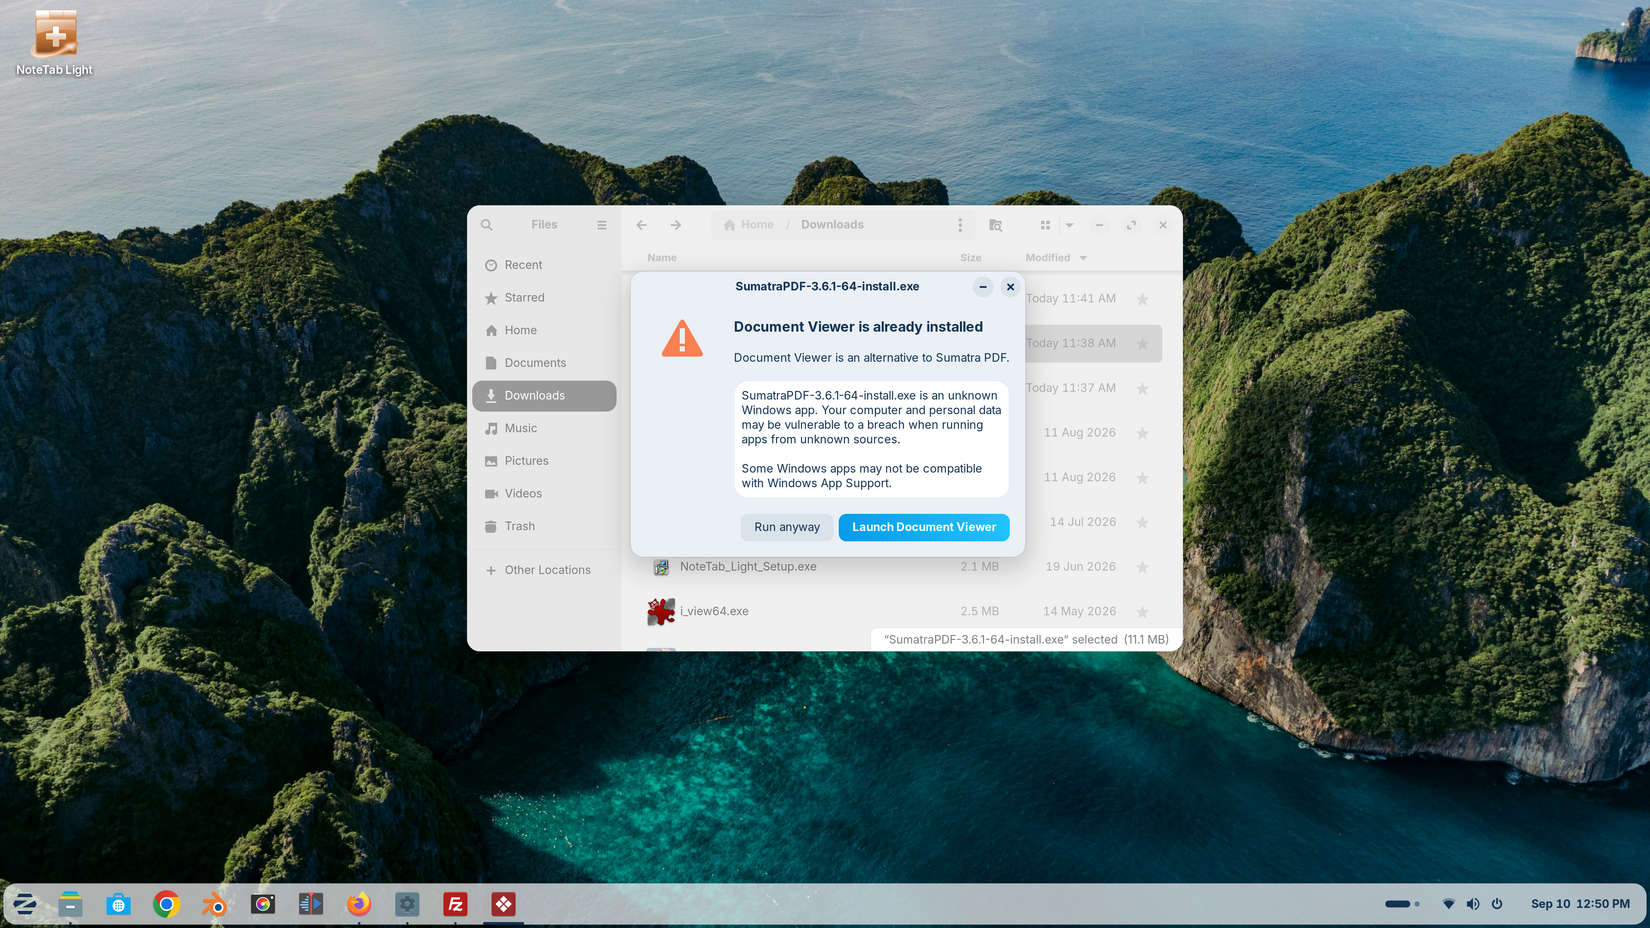Open volume control in system tray
1650x928 pixels.
[1473, 904]
